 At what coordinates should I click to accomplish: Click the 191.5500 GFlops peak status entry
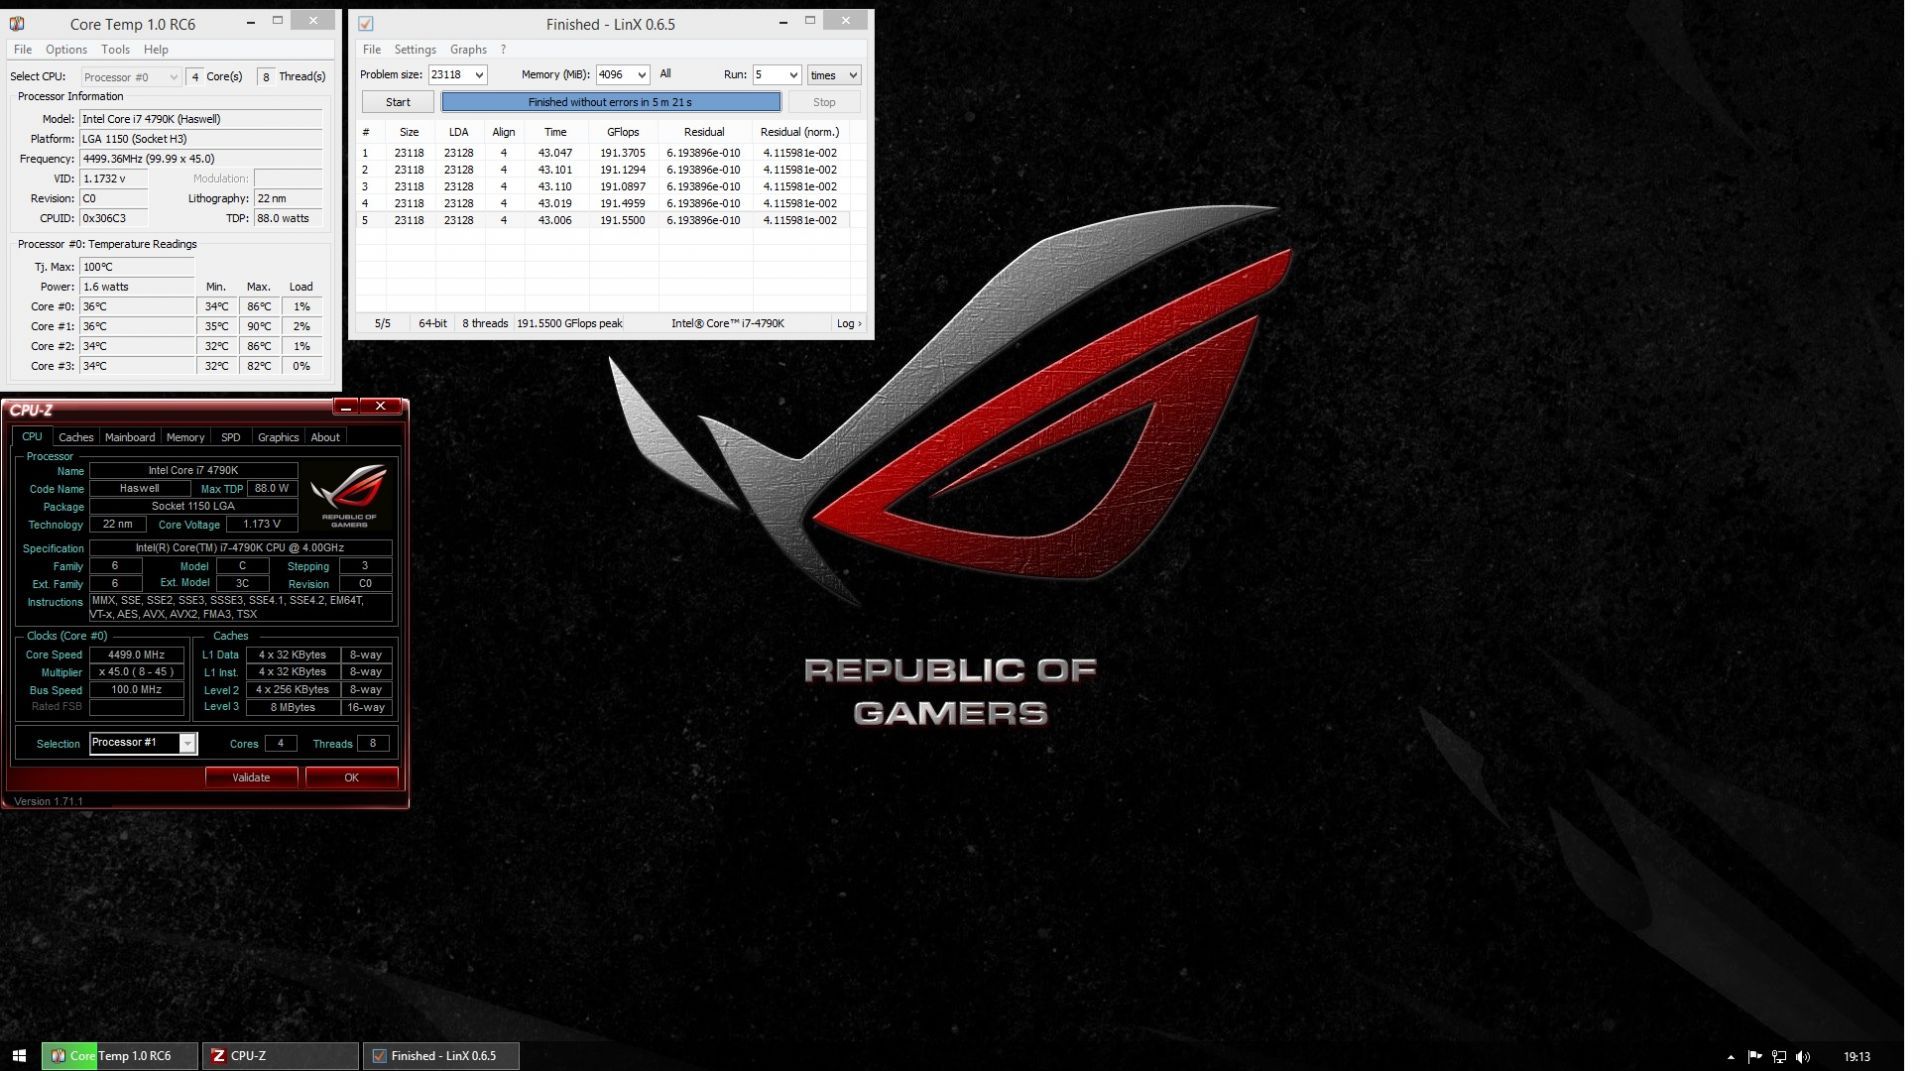[x=570, y=323]
